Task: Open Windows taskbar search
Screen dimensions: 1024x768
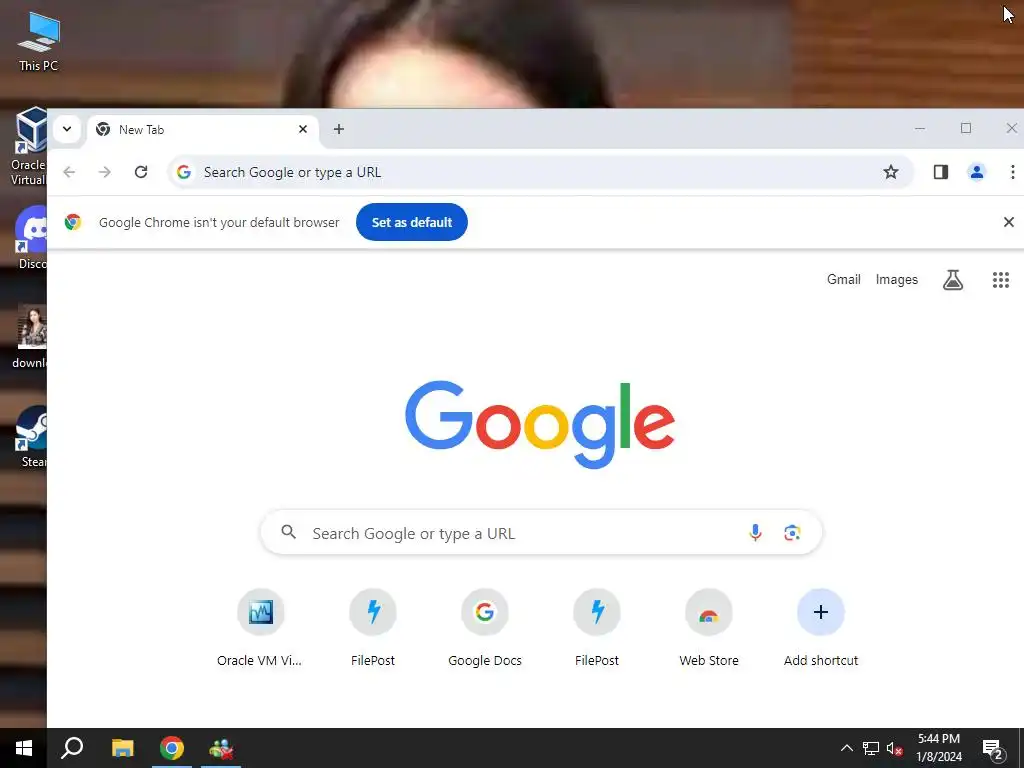Action: 72,748
